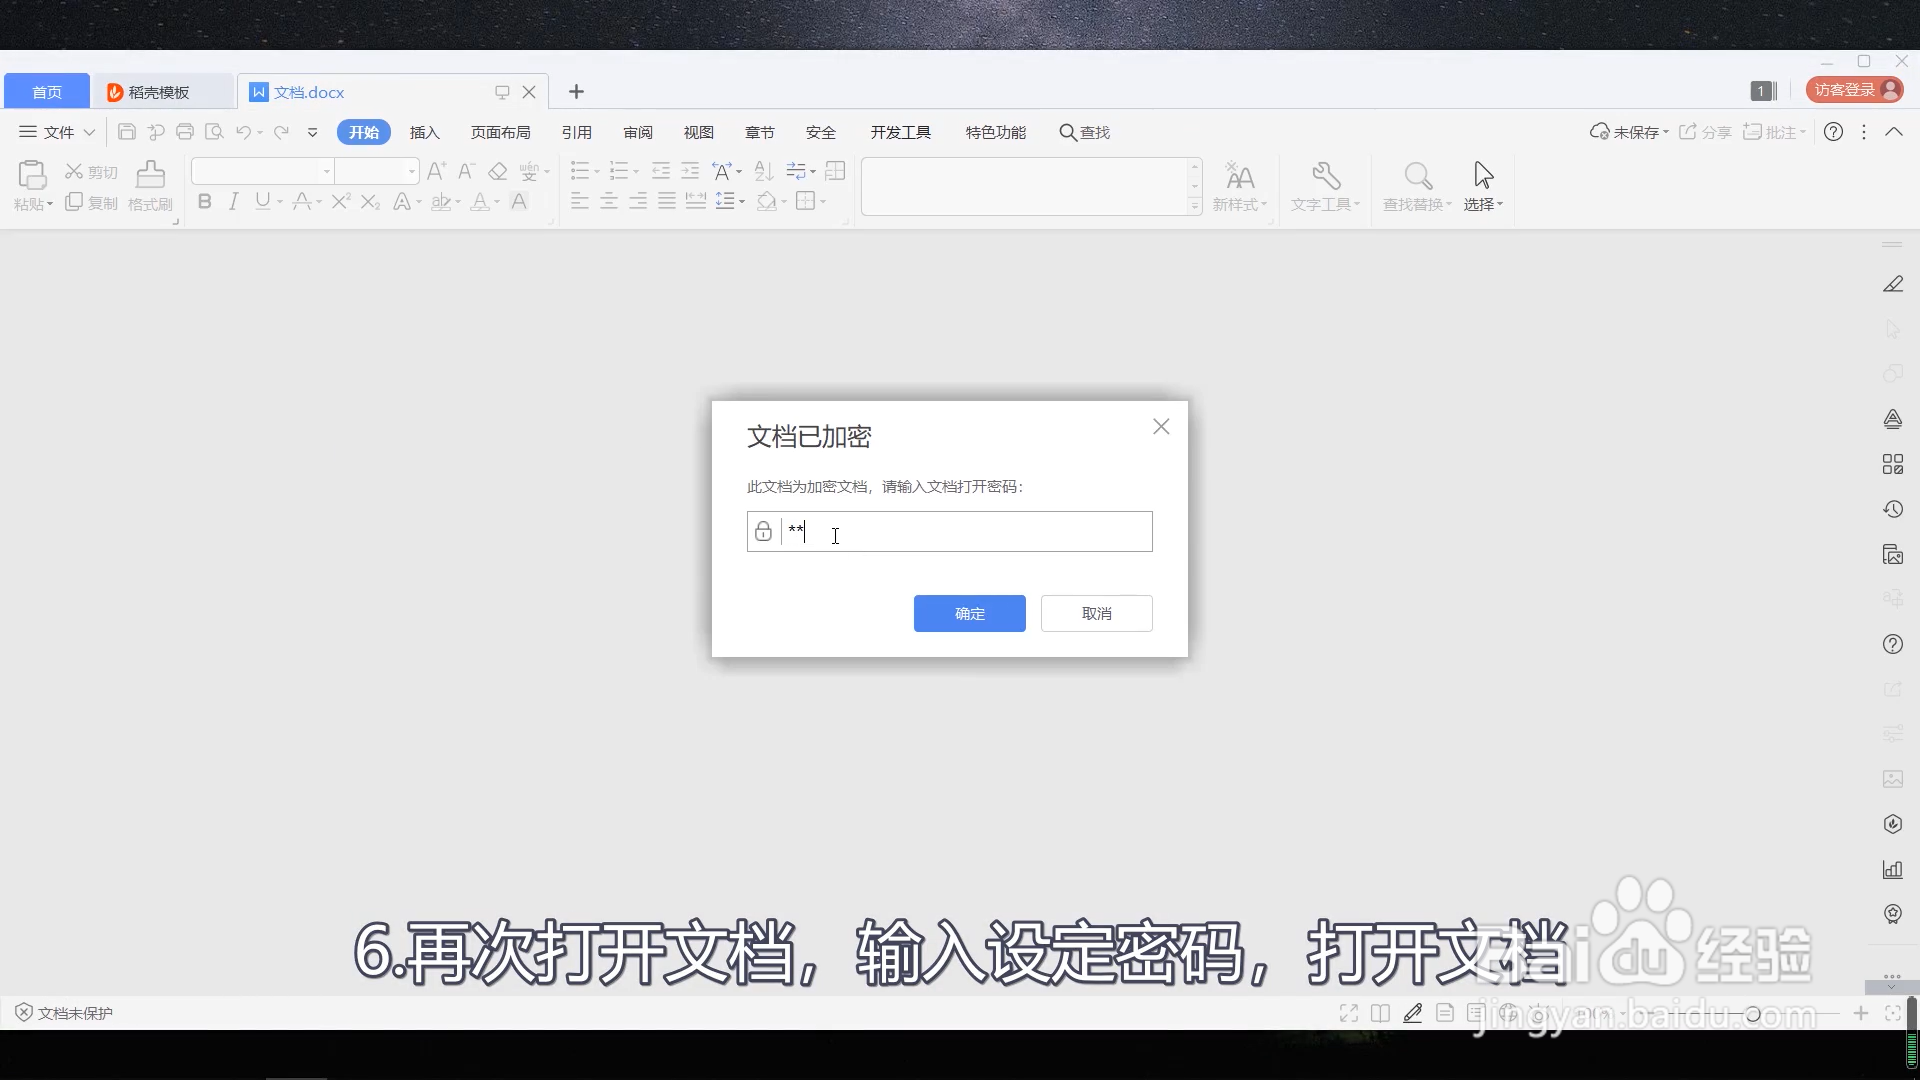Open the 批注 dropdown
This screenshot has width=1920, height=1080.
pos(1774,132)
